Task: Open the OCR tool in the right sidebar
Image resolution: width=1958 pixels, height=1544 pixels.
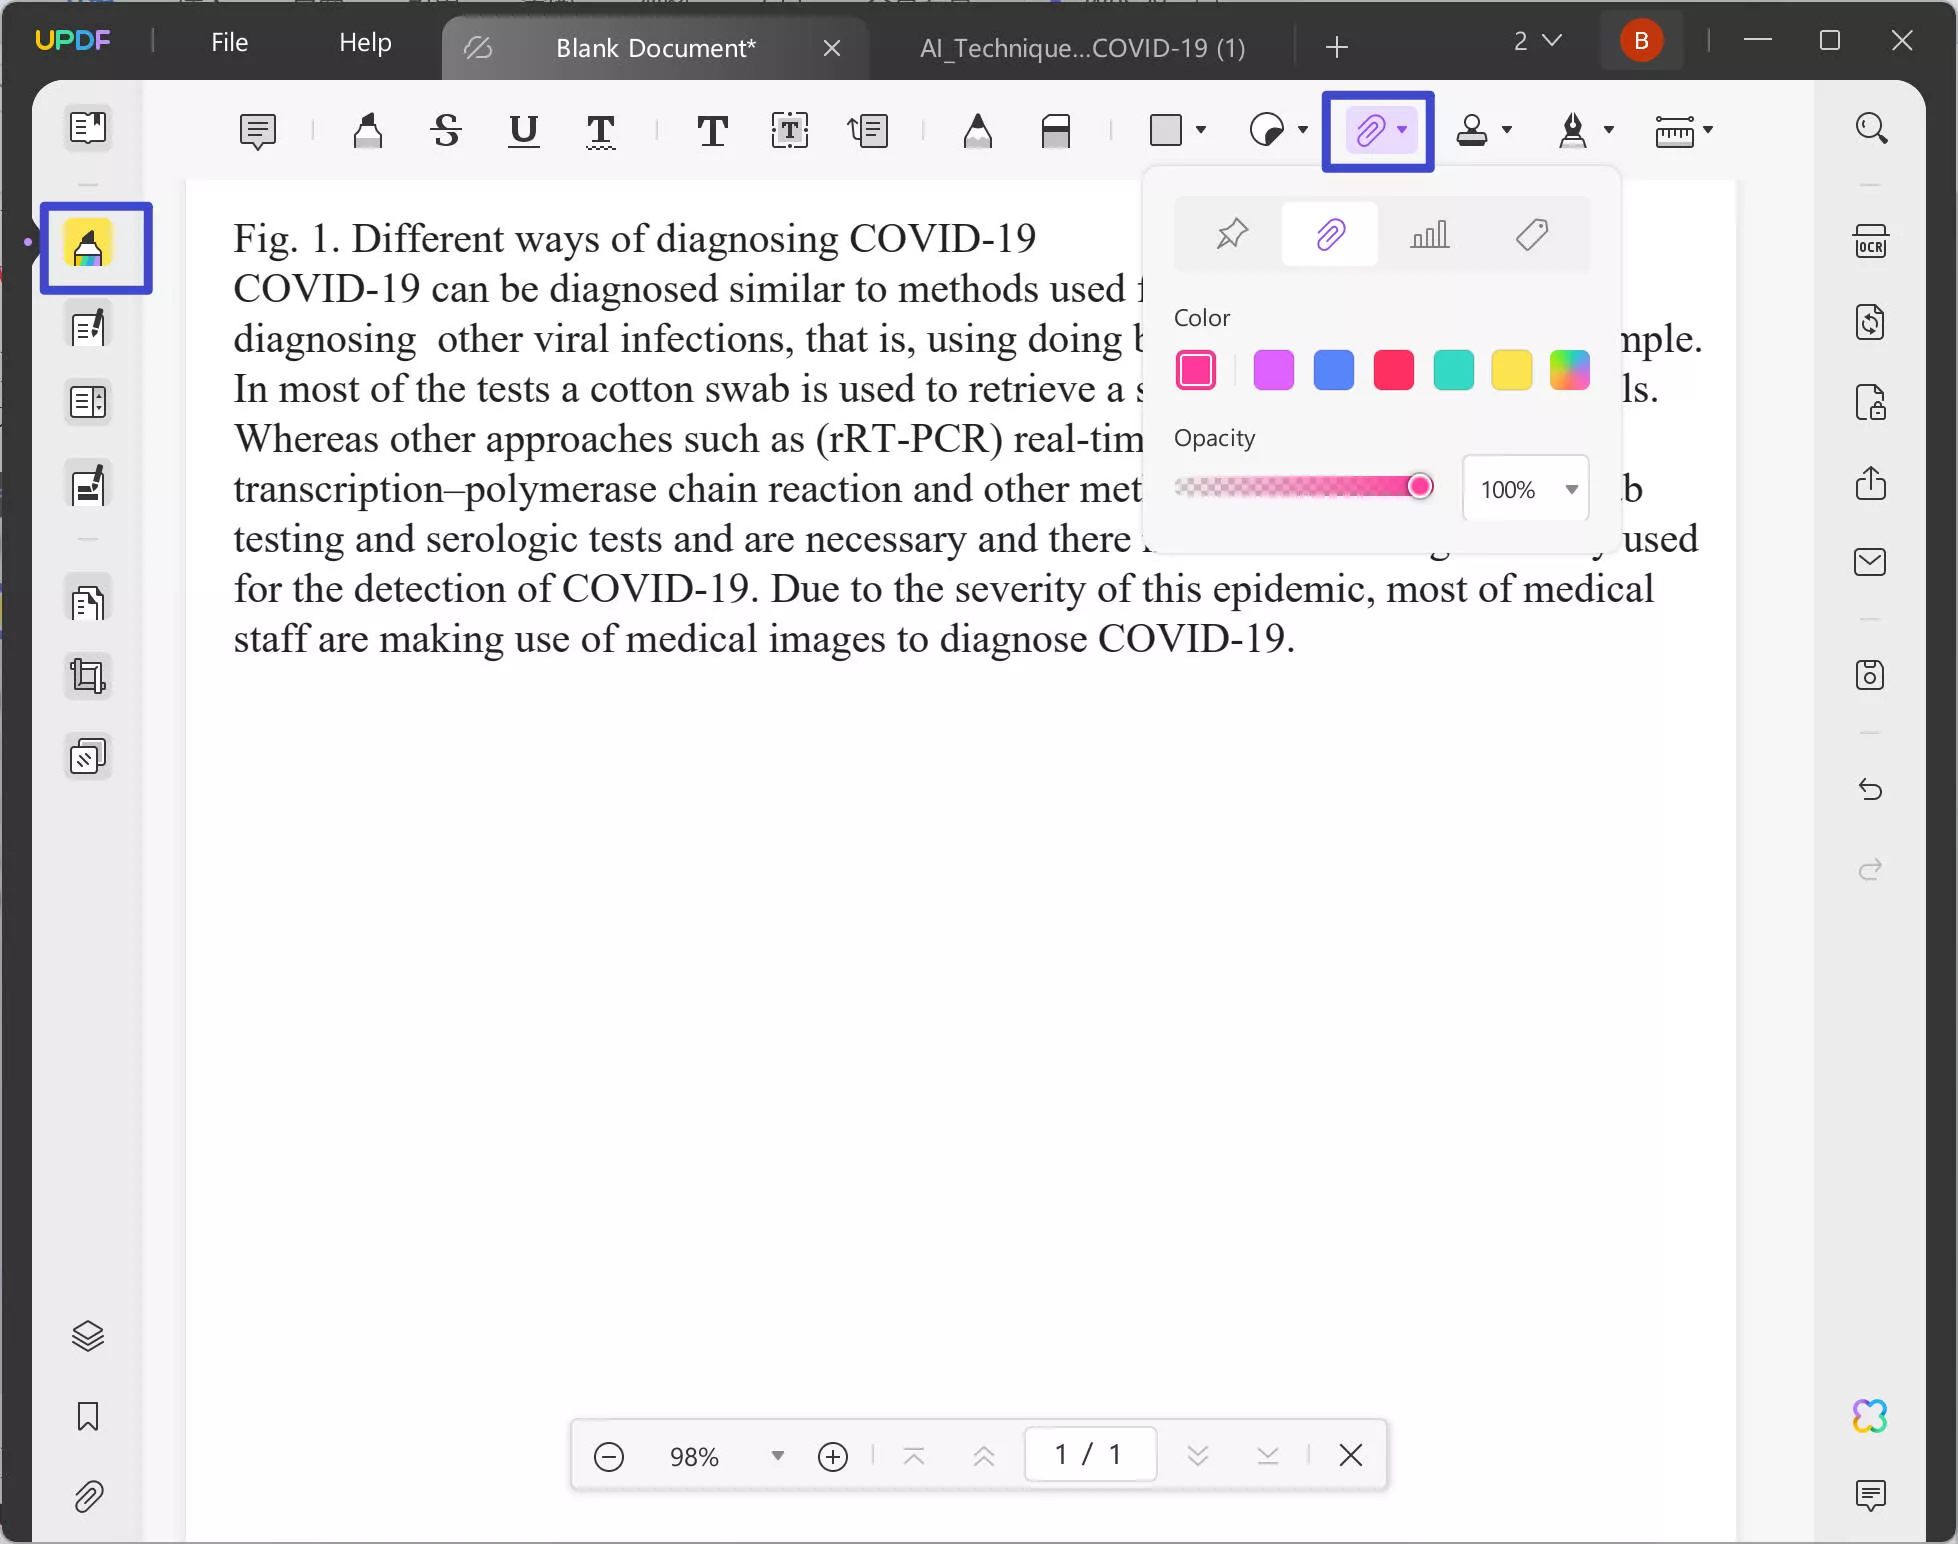Action: (1871, 241)
